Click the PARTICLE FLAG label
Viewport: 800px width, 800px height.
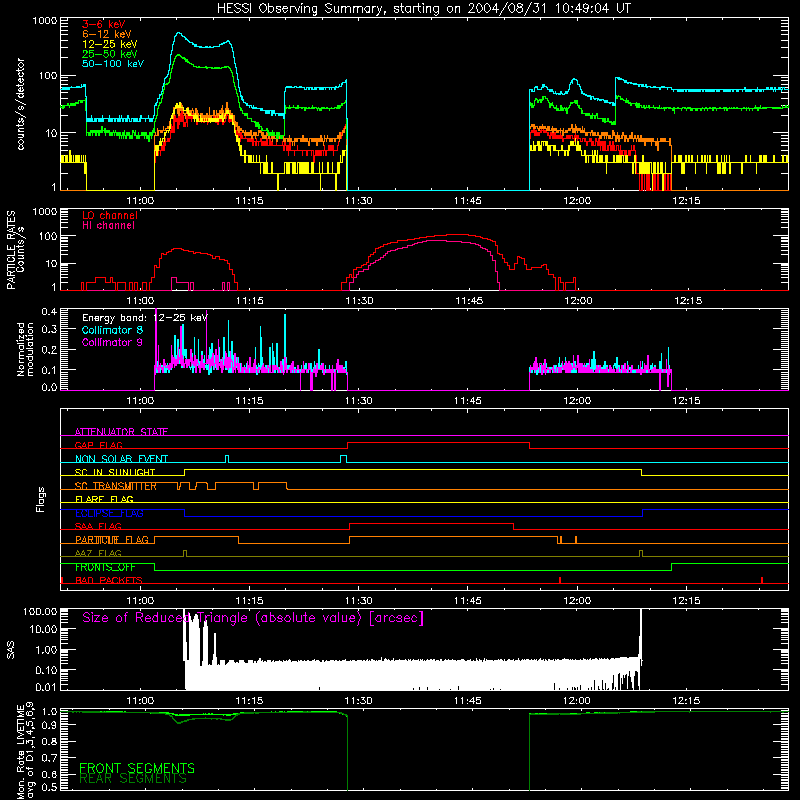tap(112, 539)
